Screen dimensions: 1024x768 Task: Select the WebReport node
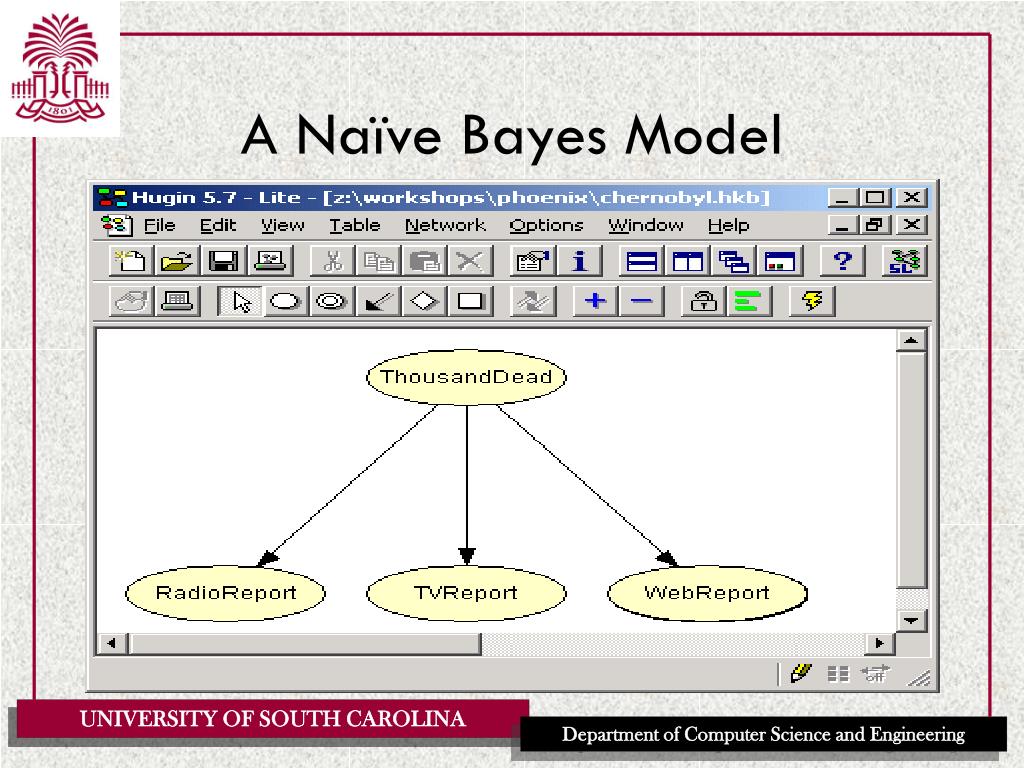(x=707, y=593)
